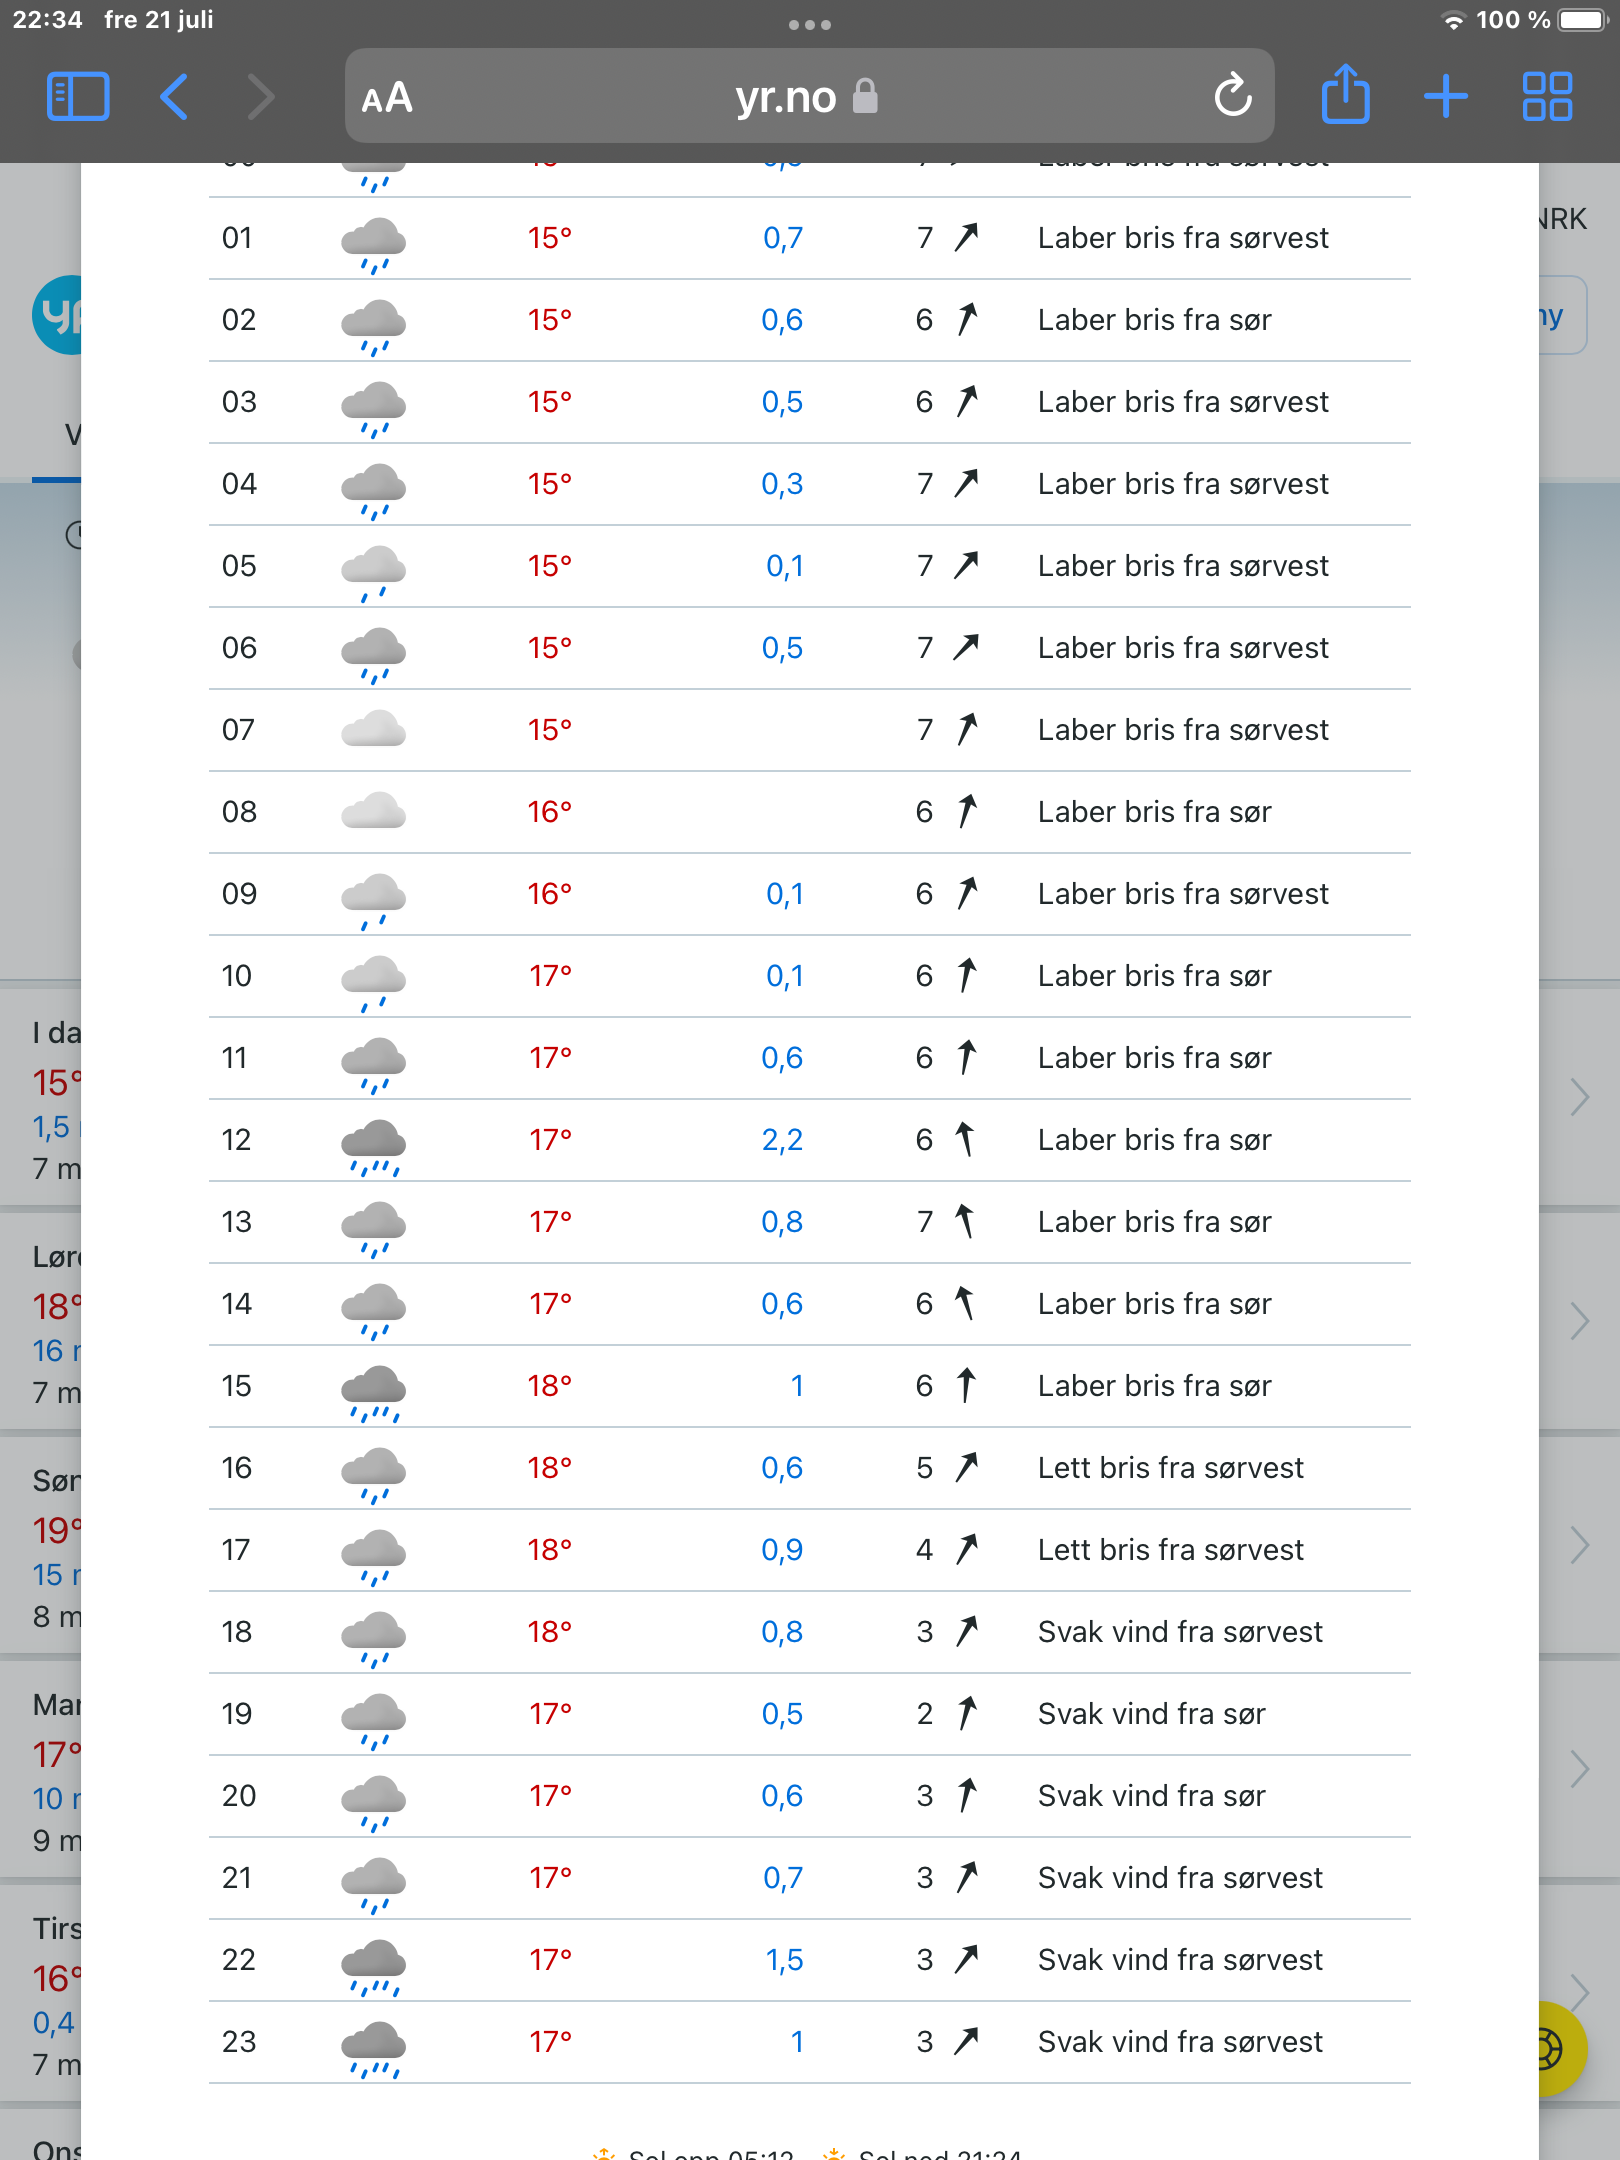Add a new Safari tab
The width and height of the screenshot is (1620, 2160).
pyautogui.click(x=1446, y=97)
